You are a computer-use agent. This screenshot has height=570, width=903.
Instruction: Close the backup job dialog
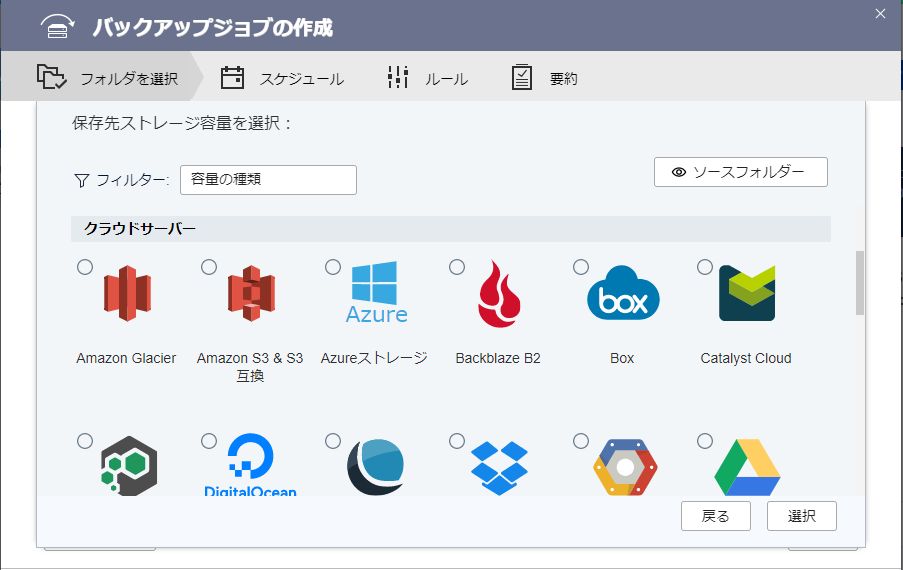[x=881, y=13]
